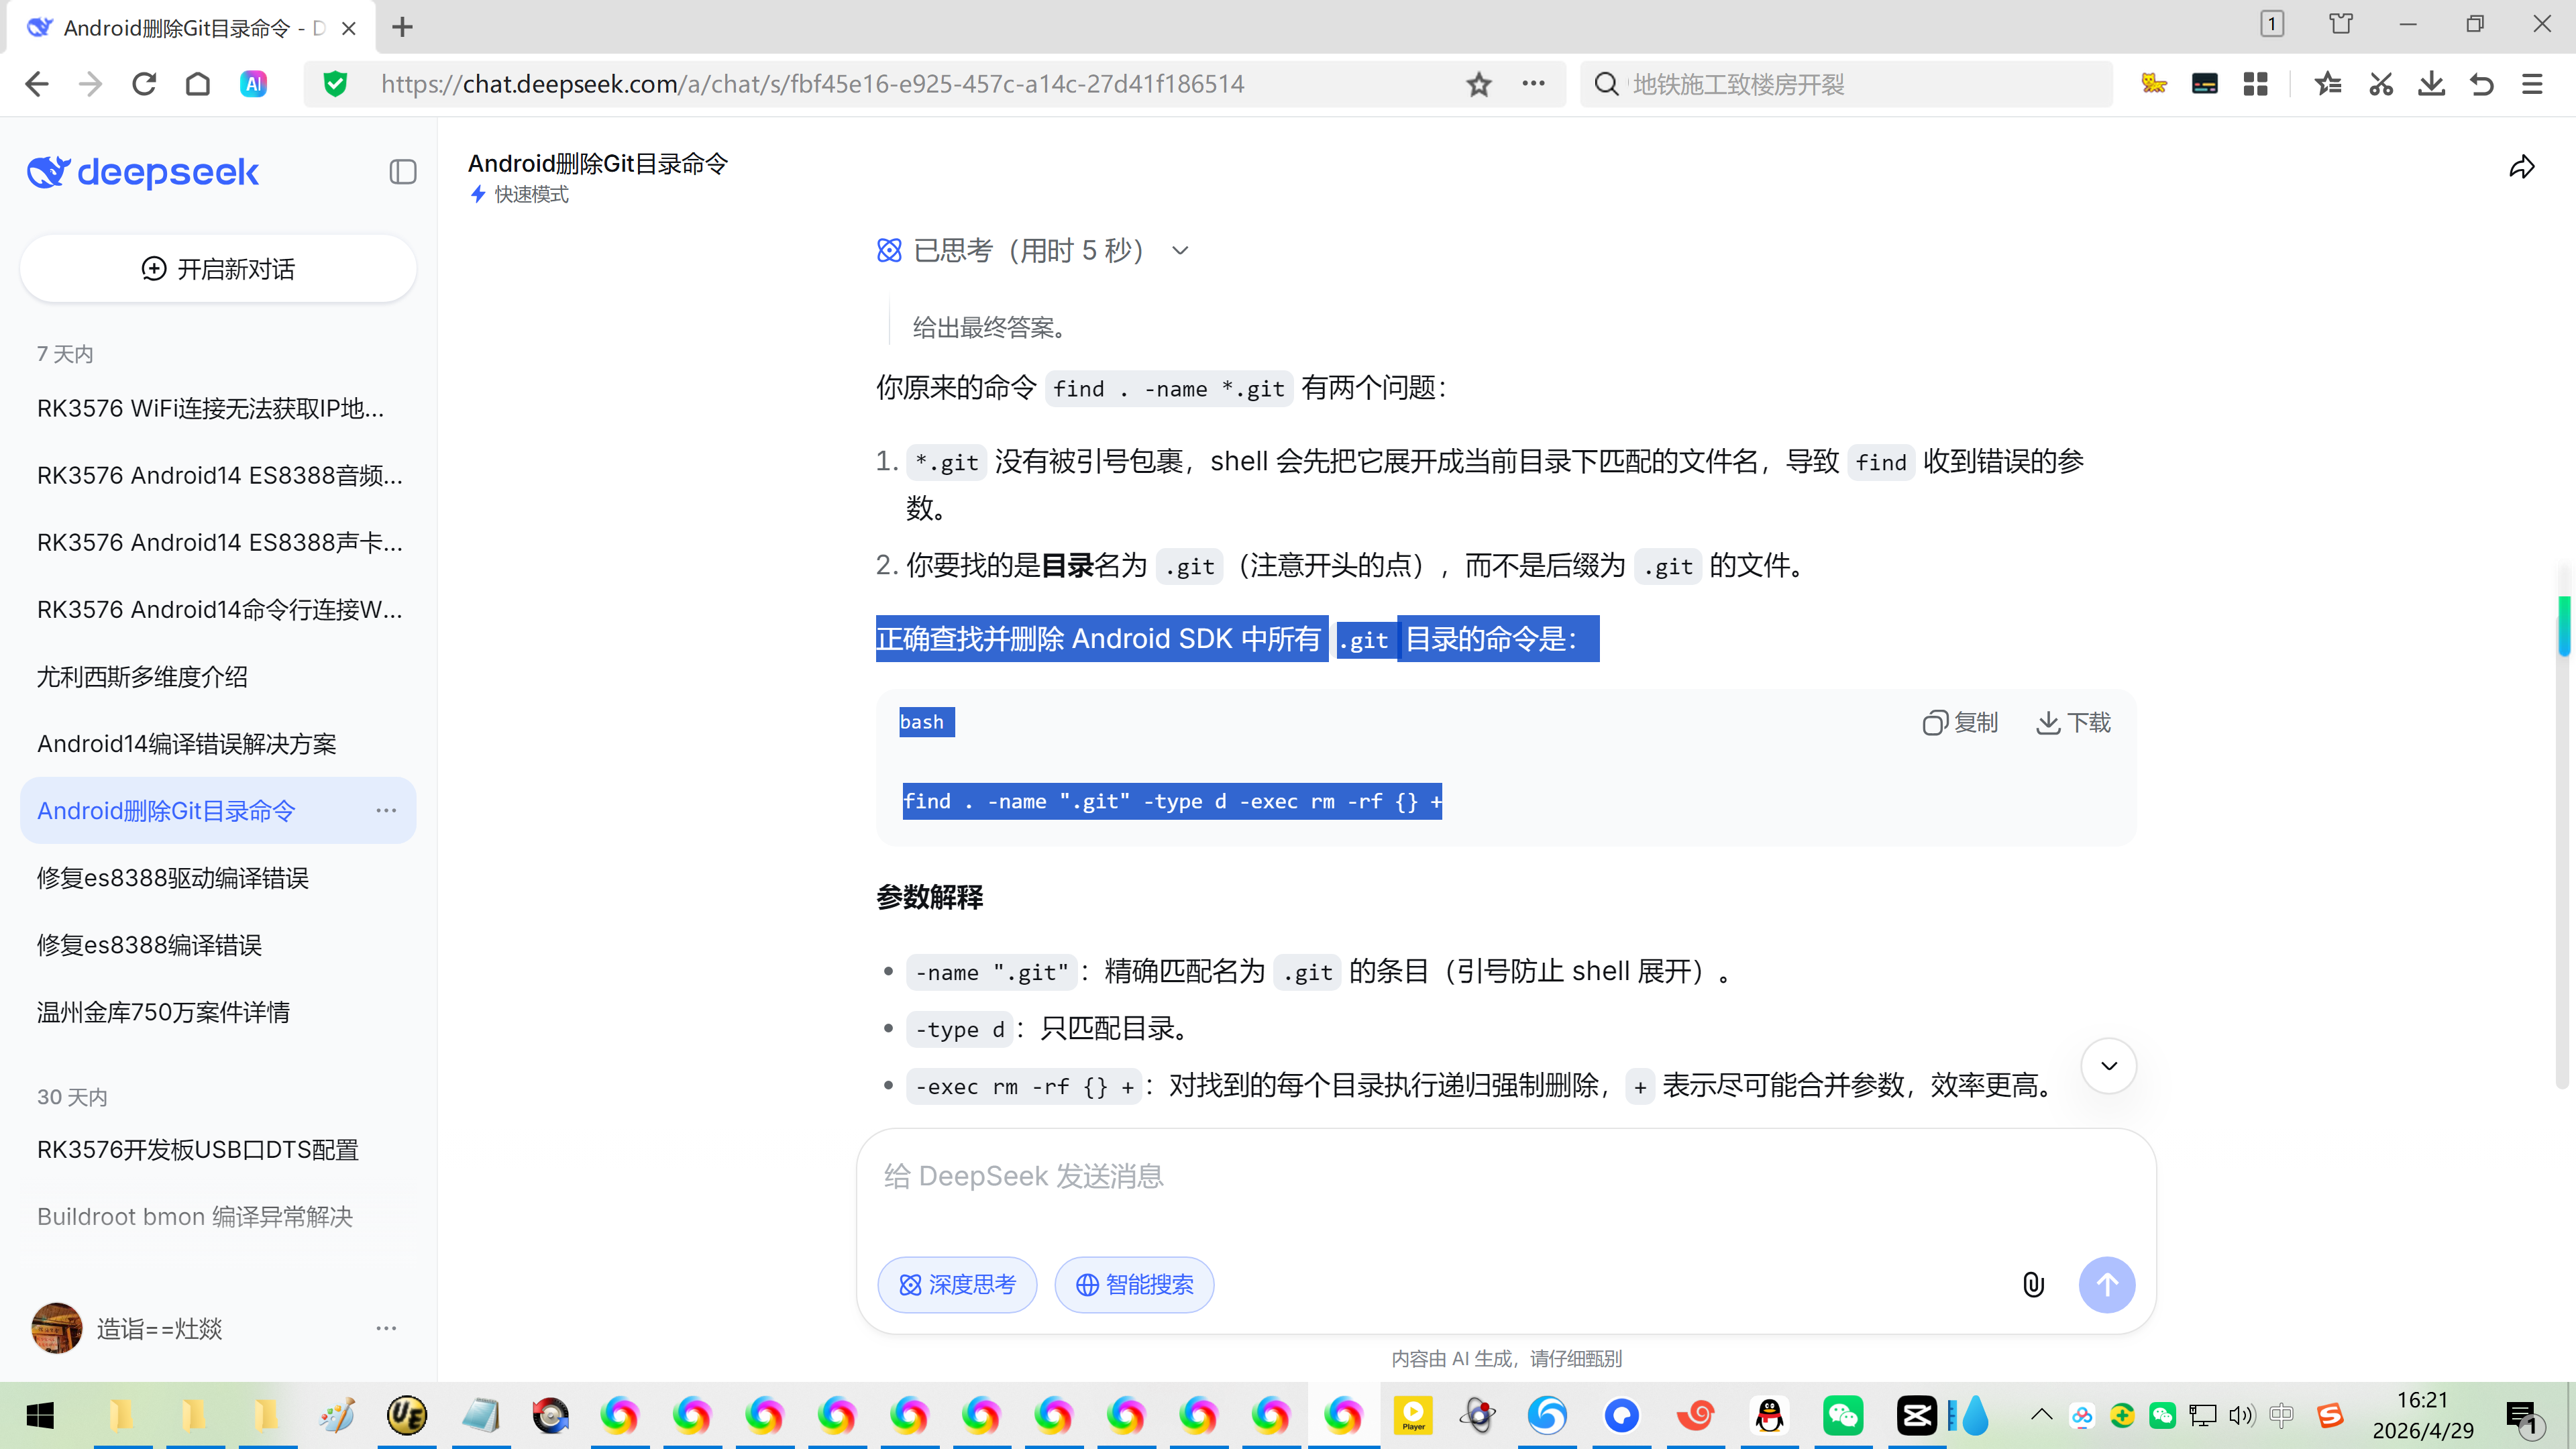Download the bash code snippet
This screenshot has width=2576, height=1449.
point(2073,722)
